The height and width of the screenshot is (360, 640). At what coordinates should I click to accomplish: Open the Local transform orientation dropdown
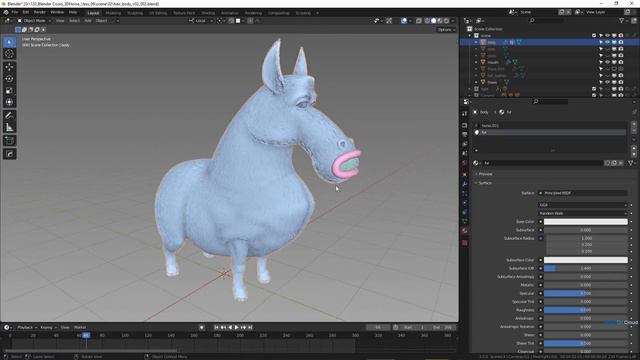[x=201, y=20]
